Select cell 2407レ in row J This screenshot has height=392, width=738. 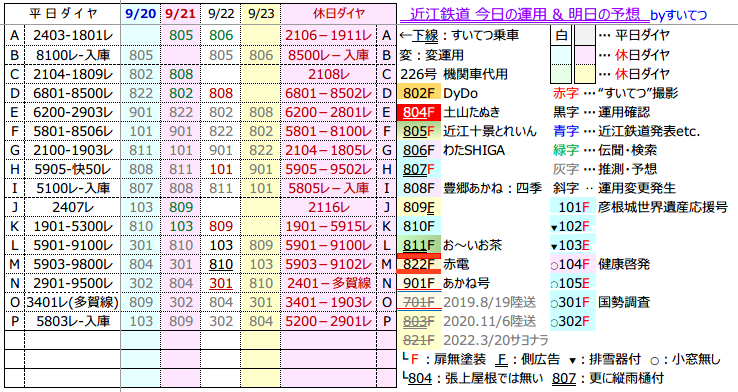tap(73, 207)
